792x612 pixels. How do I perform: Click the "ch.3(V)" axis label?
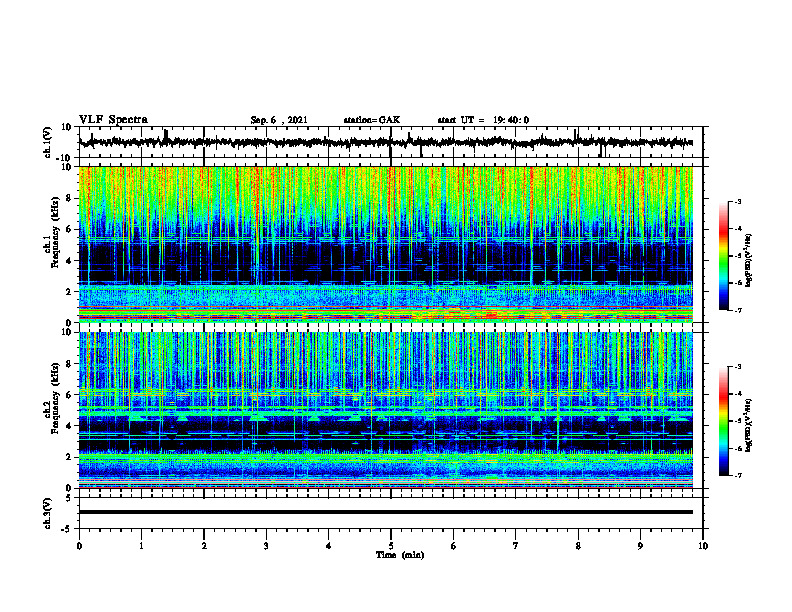[48, 514]
